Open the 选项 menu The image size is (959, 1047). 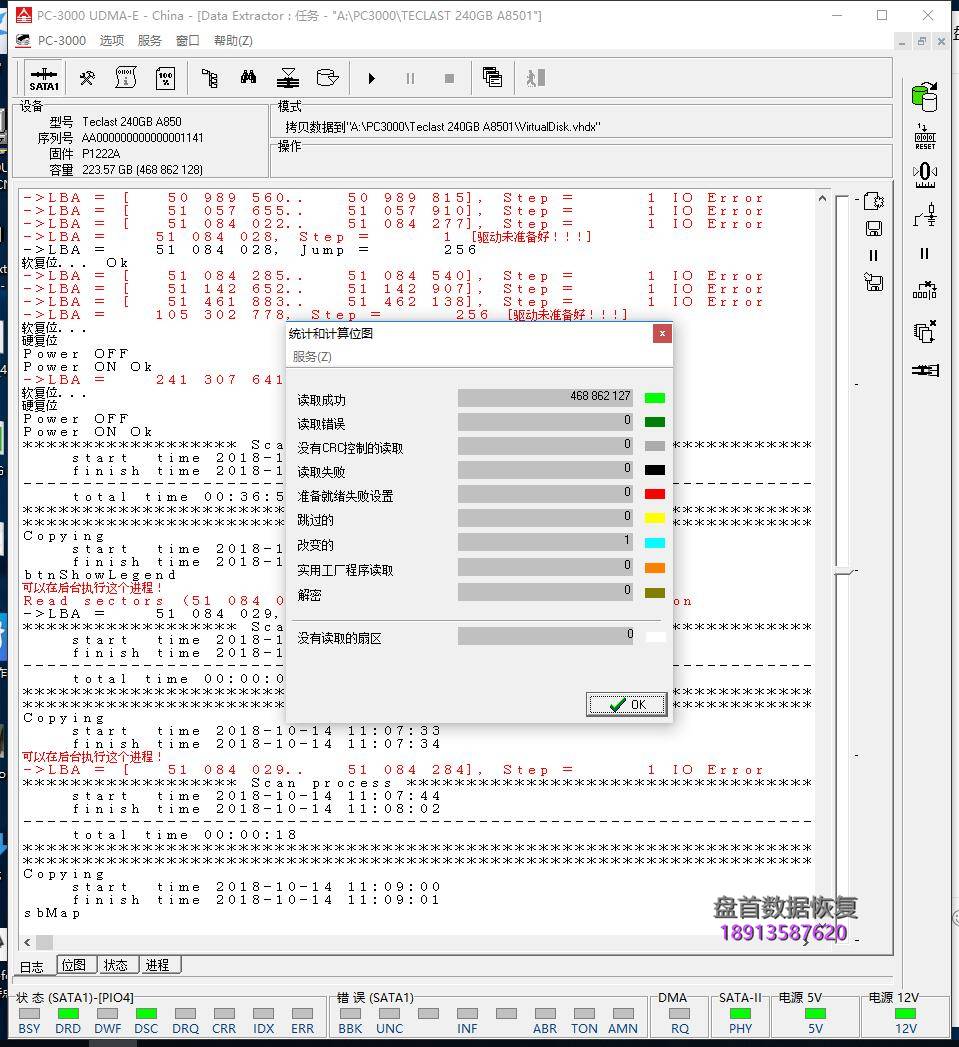[x=111, y=41]
